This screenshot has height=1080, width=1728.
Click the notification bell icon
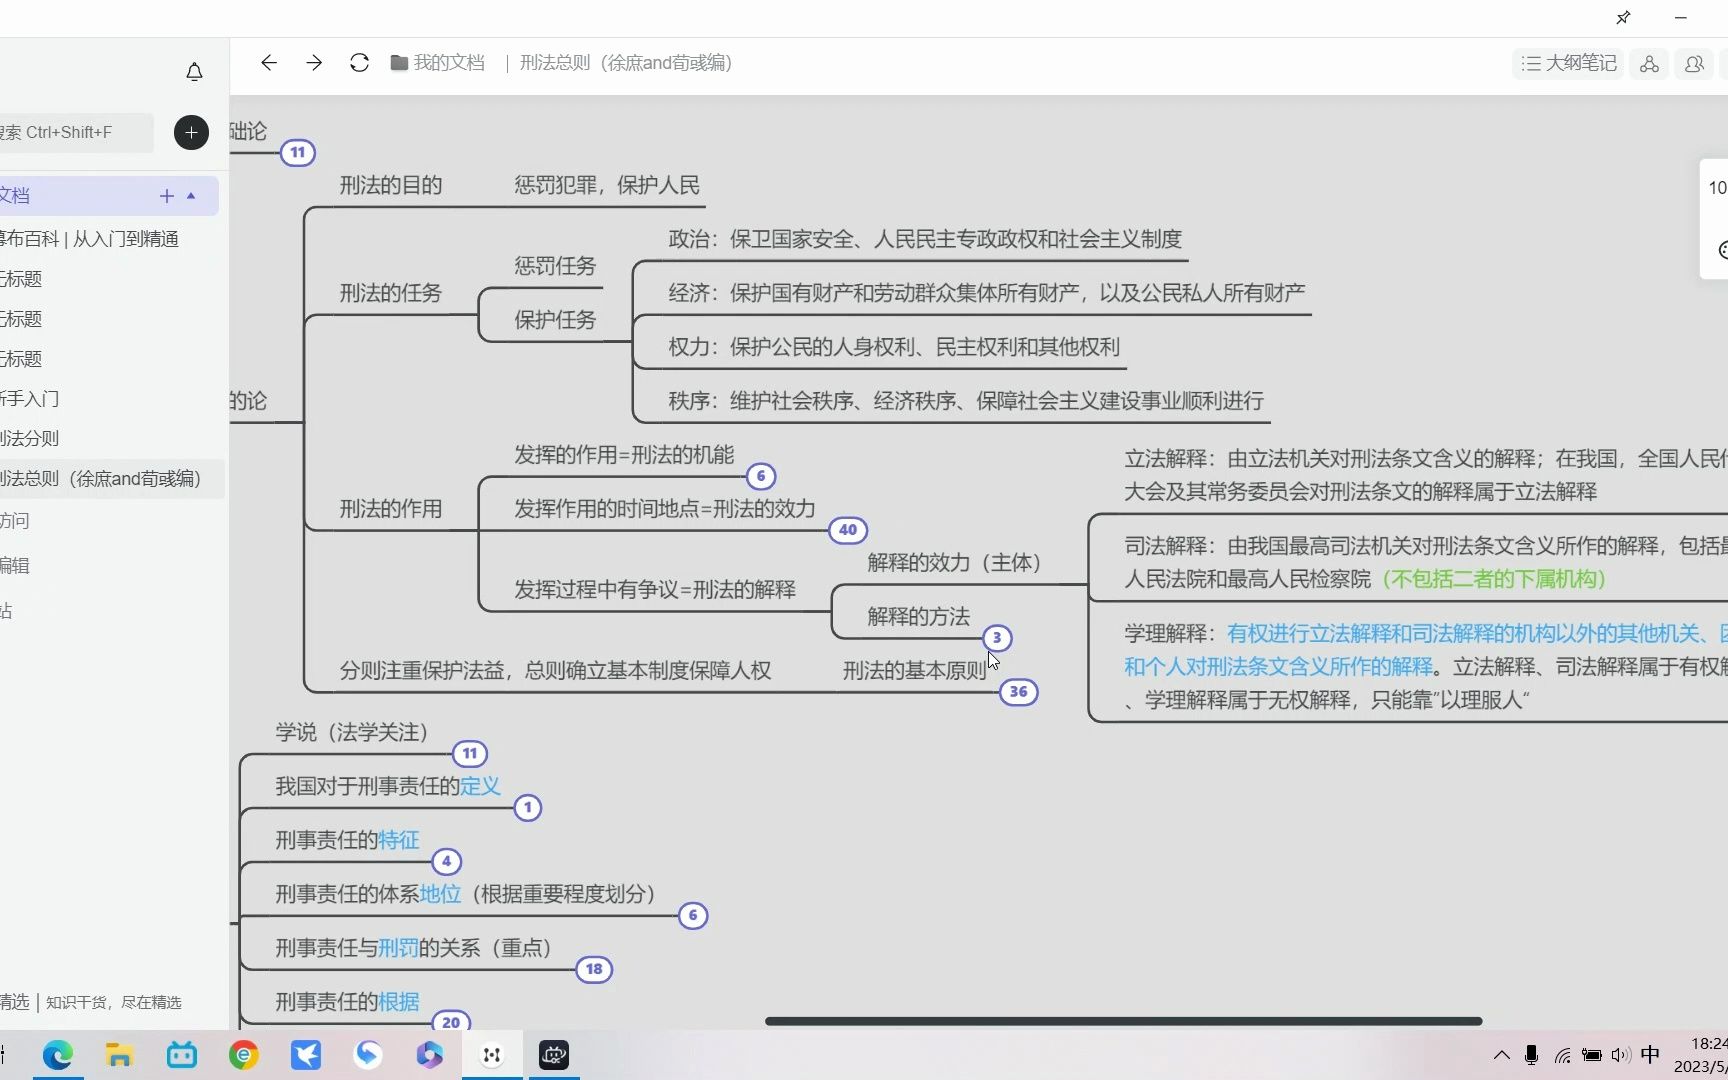(194, 71)
